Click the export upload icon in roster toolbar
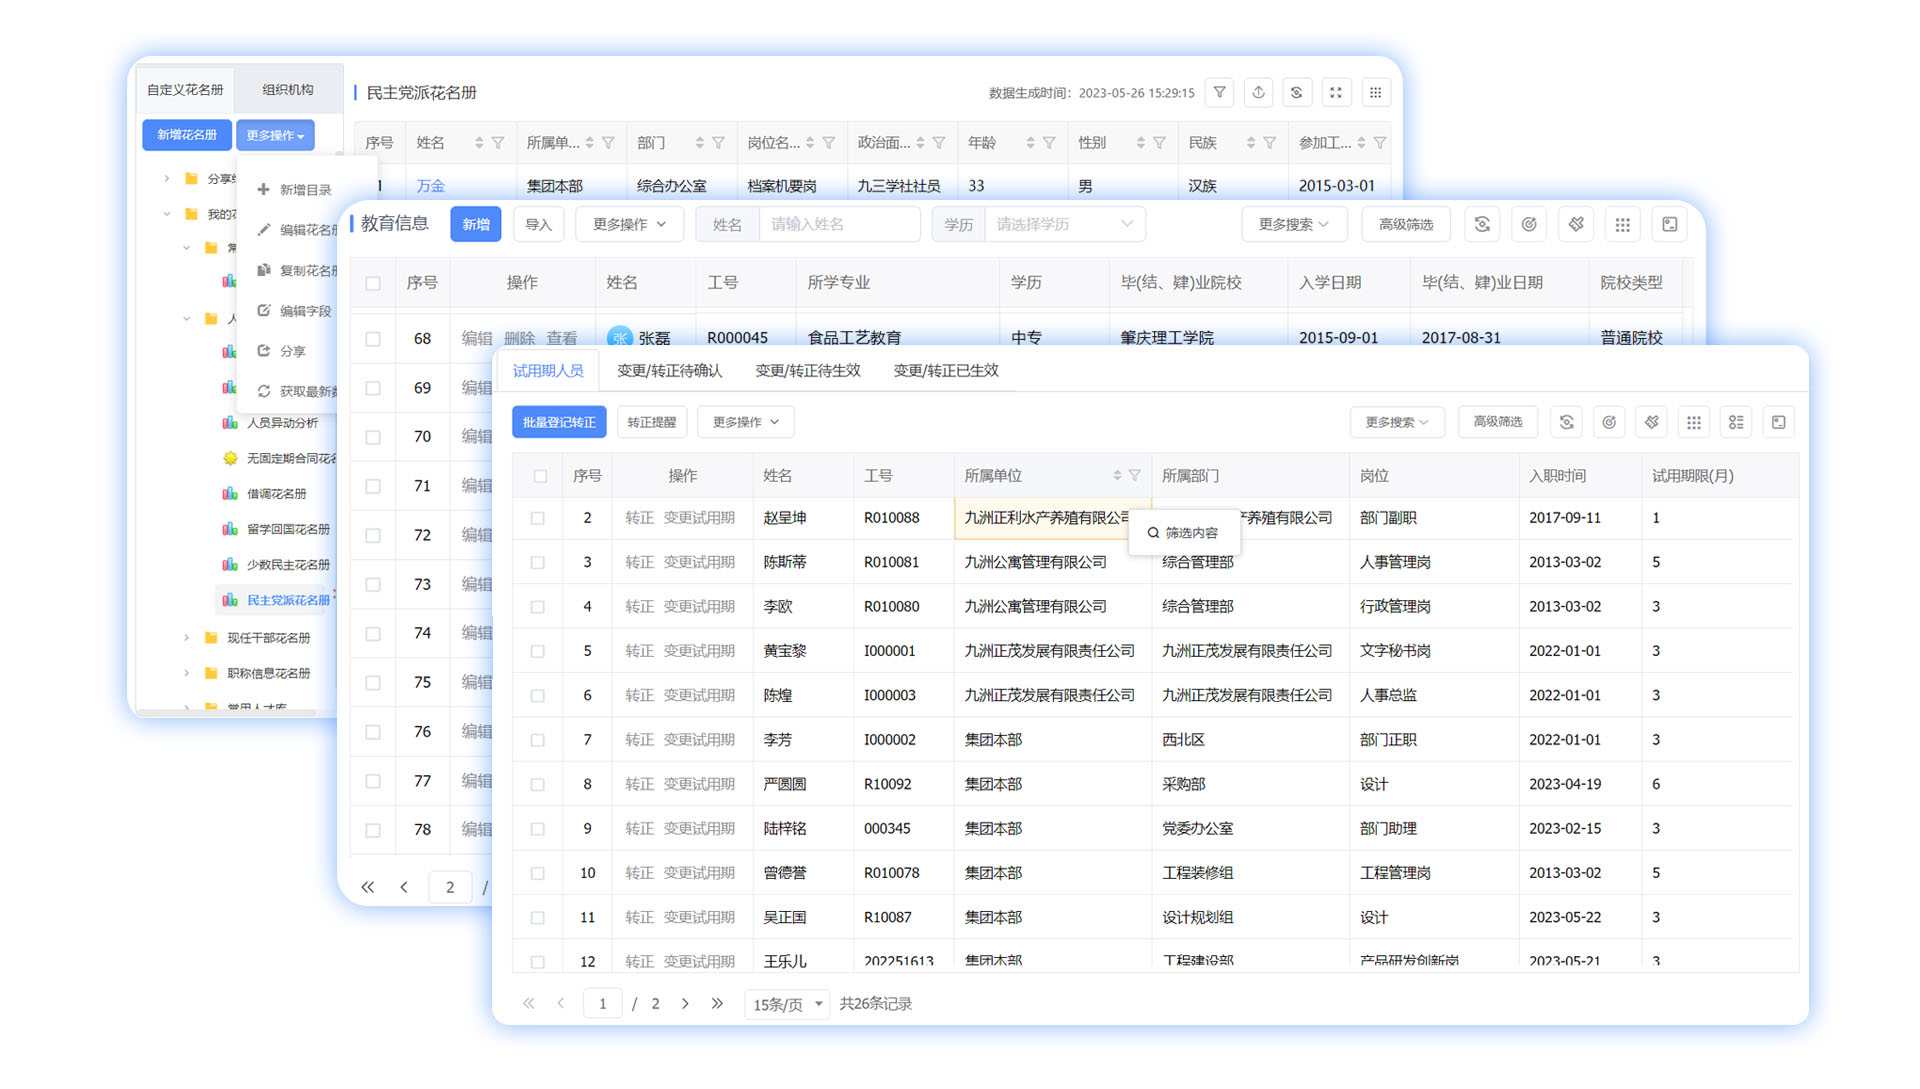Screen dimensions: 1920x1089 [x=1258, y=93]
